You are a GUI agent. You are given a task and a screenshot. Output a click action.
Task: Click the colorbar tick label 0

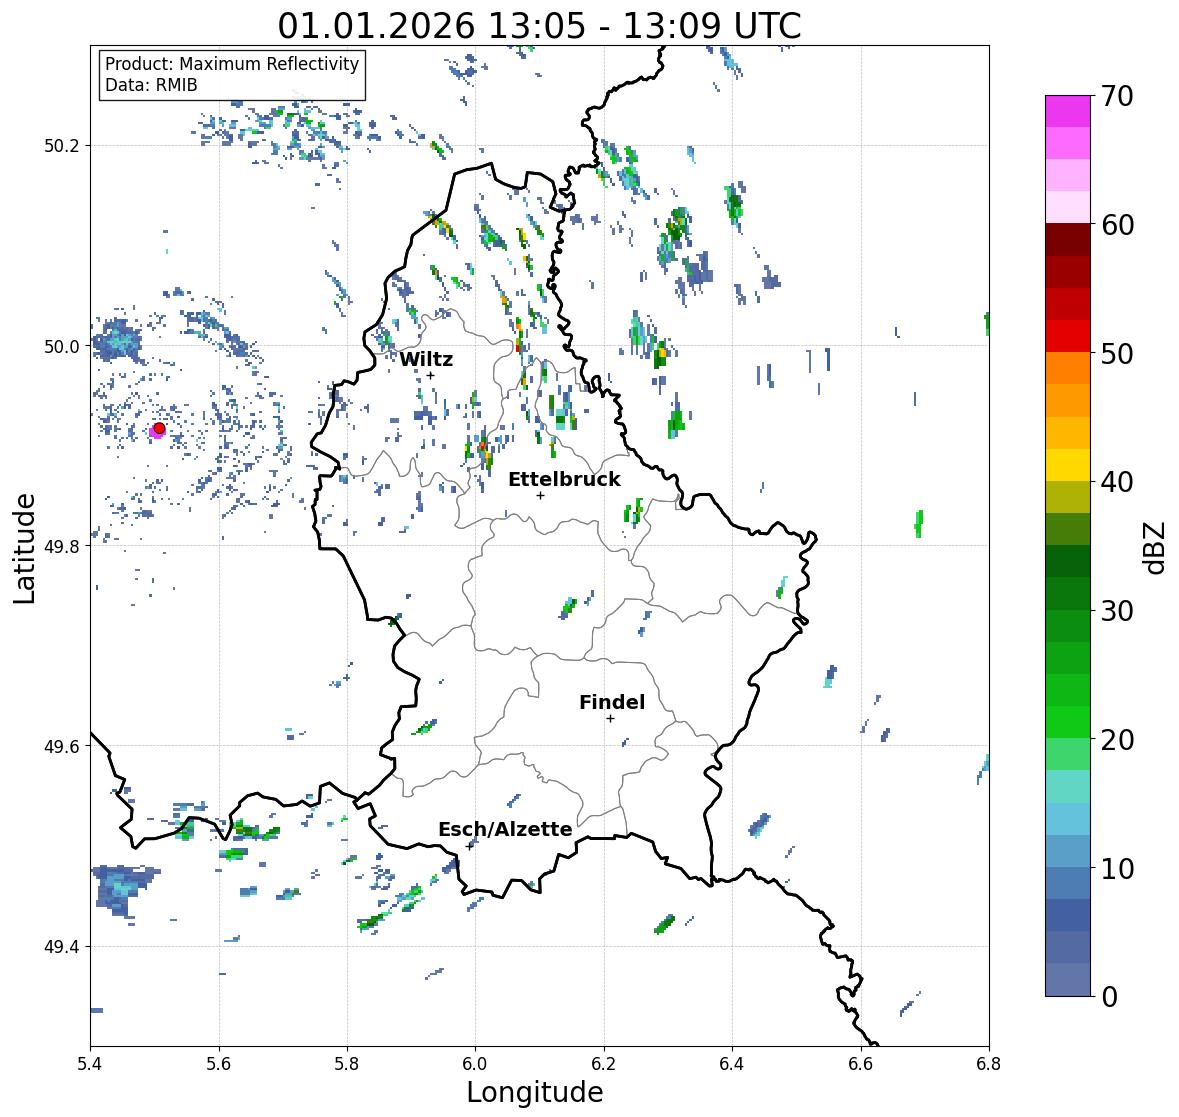tap(1109, 996)
